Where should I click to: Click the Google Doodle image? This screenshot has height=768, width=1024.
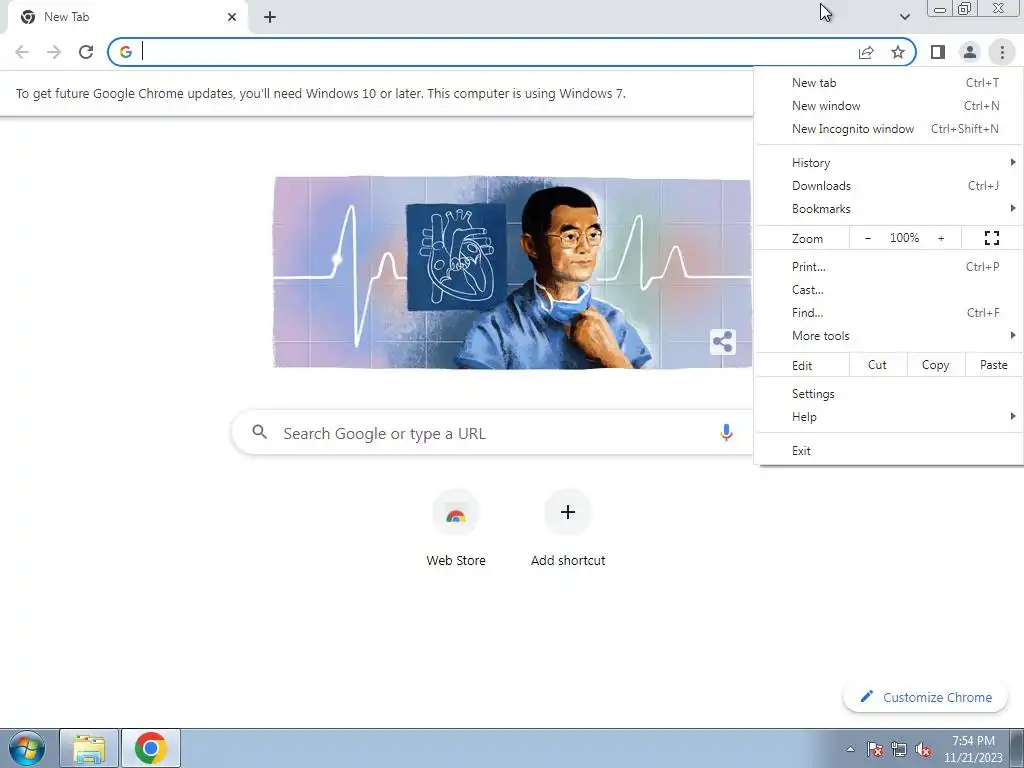click(x=512, y=272)
